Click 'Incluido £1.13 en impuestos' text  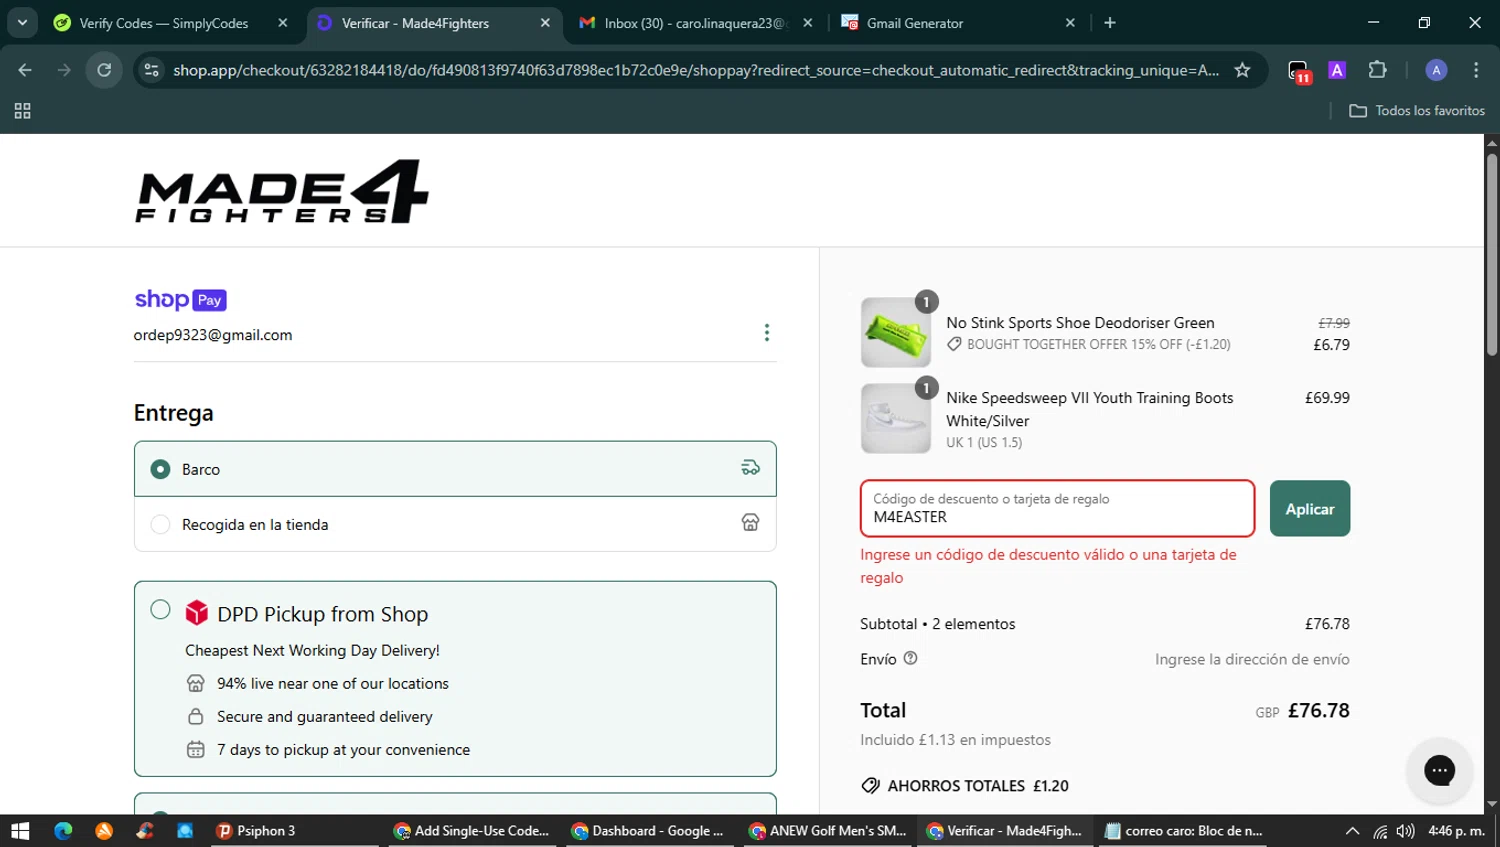click(x=955, y=740)
